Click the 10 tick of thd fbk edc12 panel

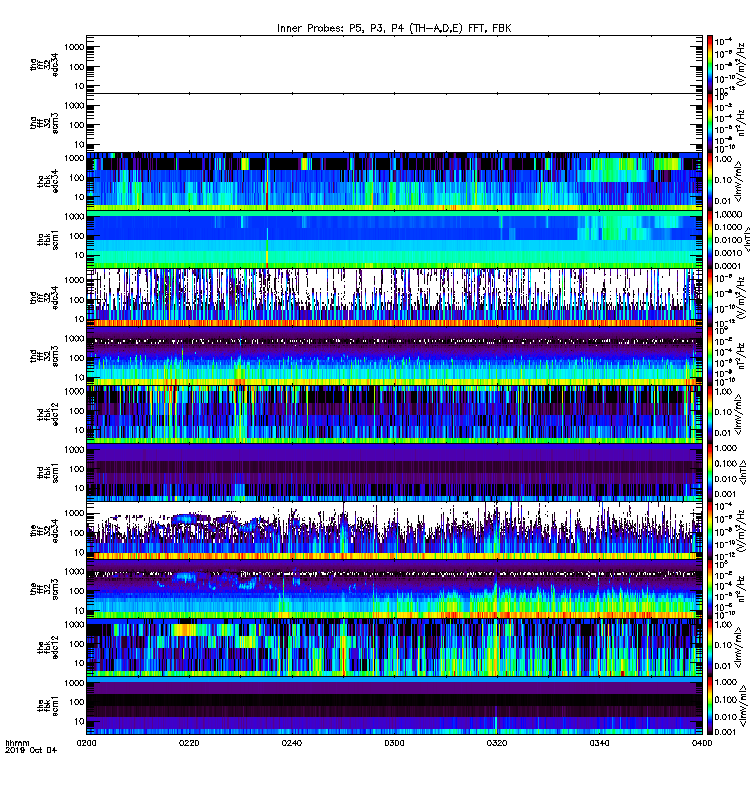79,430
